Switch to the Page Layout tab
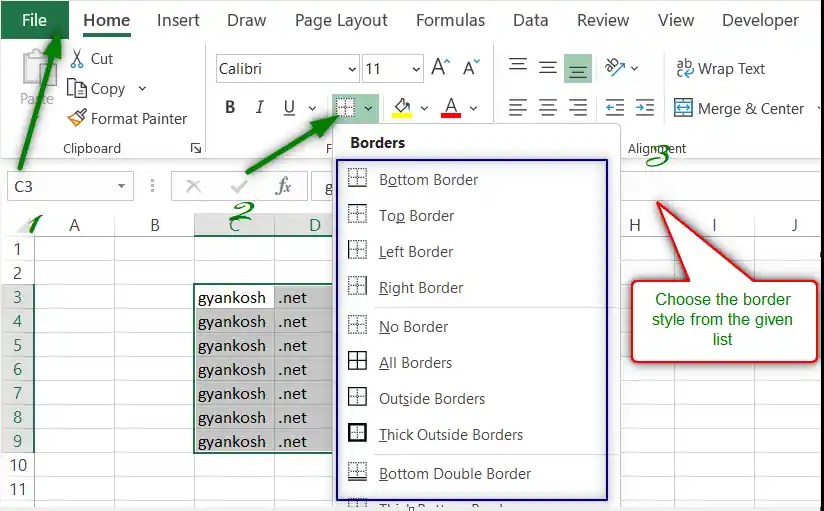 341,20
